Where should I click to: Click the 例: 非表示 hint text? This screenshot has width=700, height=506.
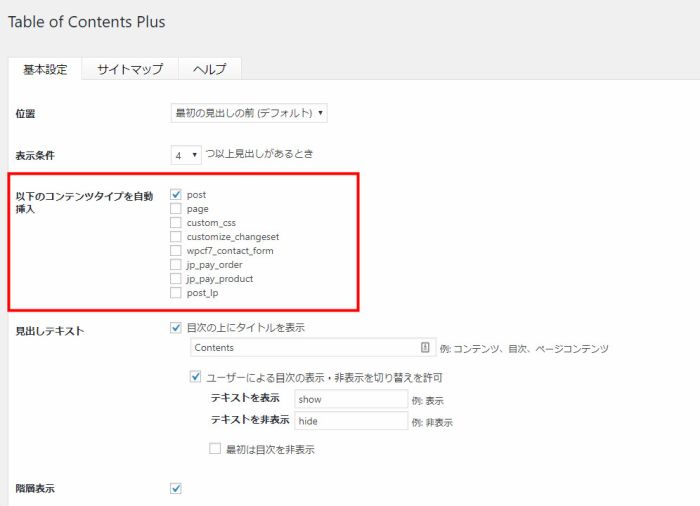click(432, 422)
